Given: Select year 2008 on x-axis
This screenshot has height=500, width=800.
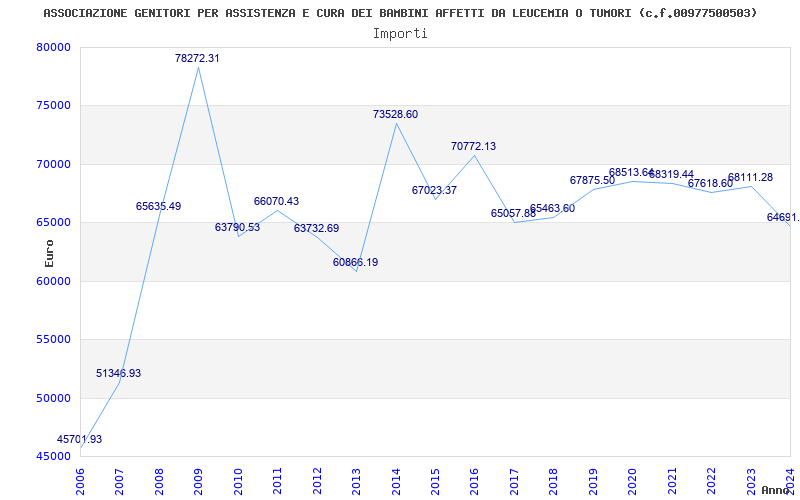Looking at the screenshot, I should pyautogui.click(x=159, y=481).
